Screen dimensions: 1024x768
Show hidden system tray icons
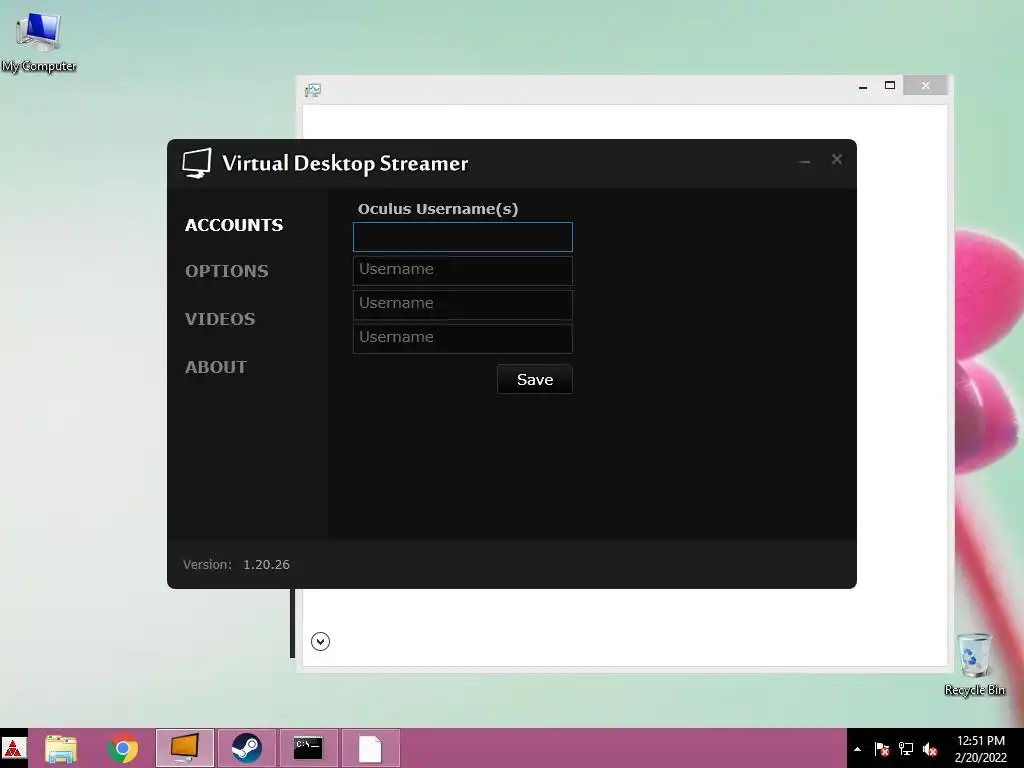tap(857, 749)
